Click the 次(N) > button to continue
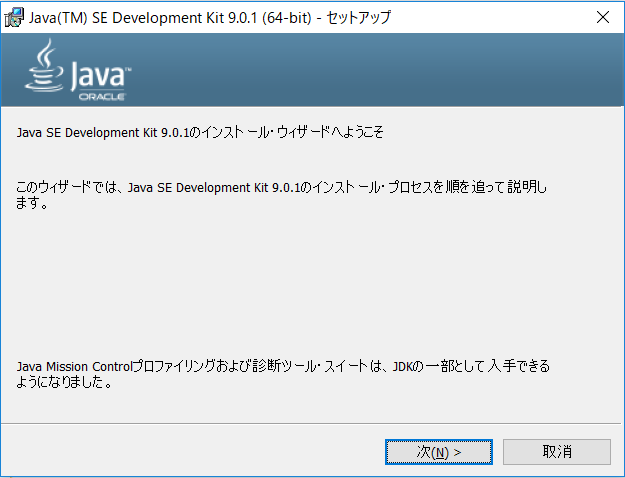 [439, 452]
